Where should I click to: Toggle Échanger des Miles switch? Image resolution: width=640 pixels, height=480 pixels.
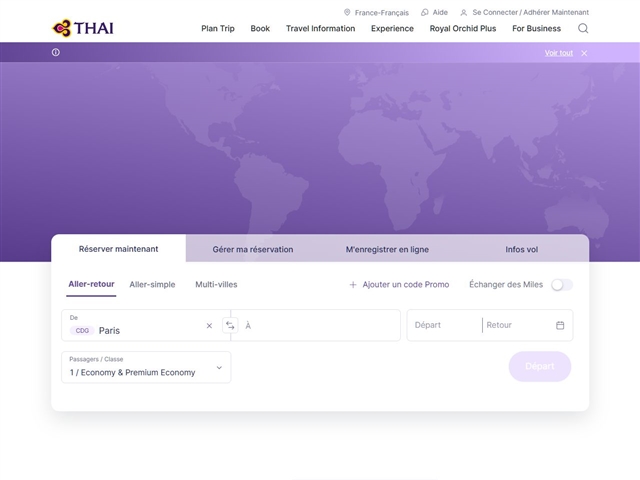(x=562, y=284)
